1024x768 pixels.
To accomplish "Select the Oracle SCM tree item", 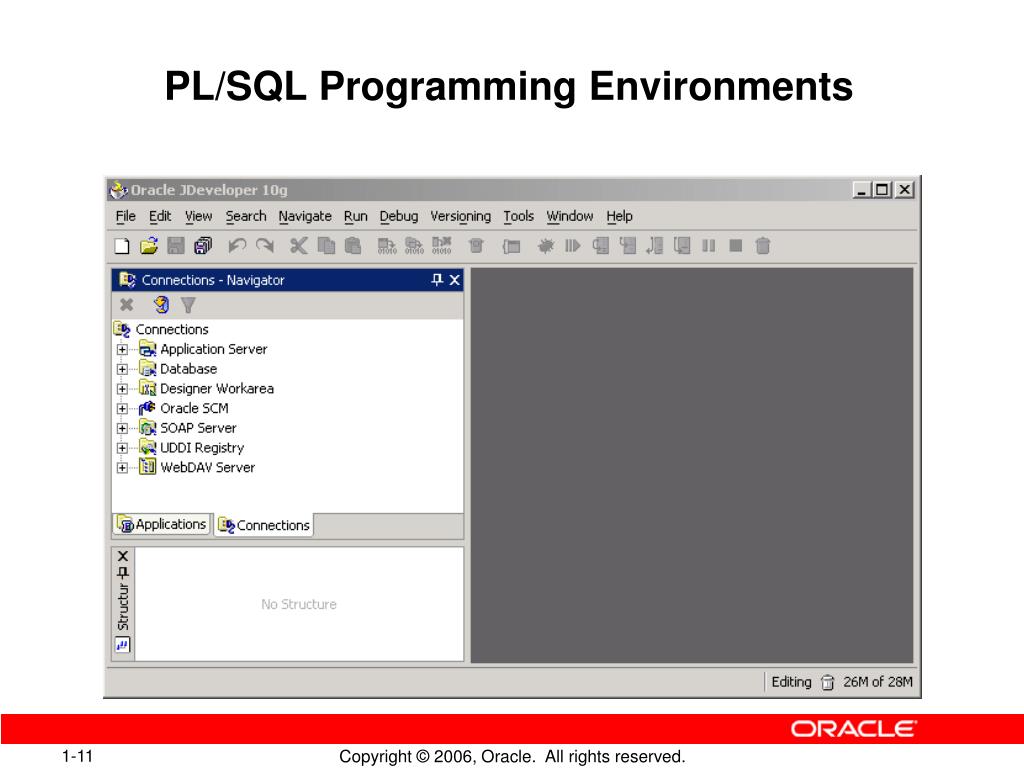I will (194, 409).
